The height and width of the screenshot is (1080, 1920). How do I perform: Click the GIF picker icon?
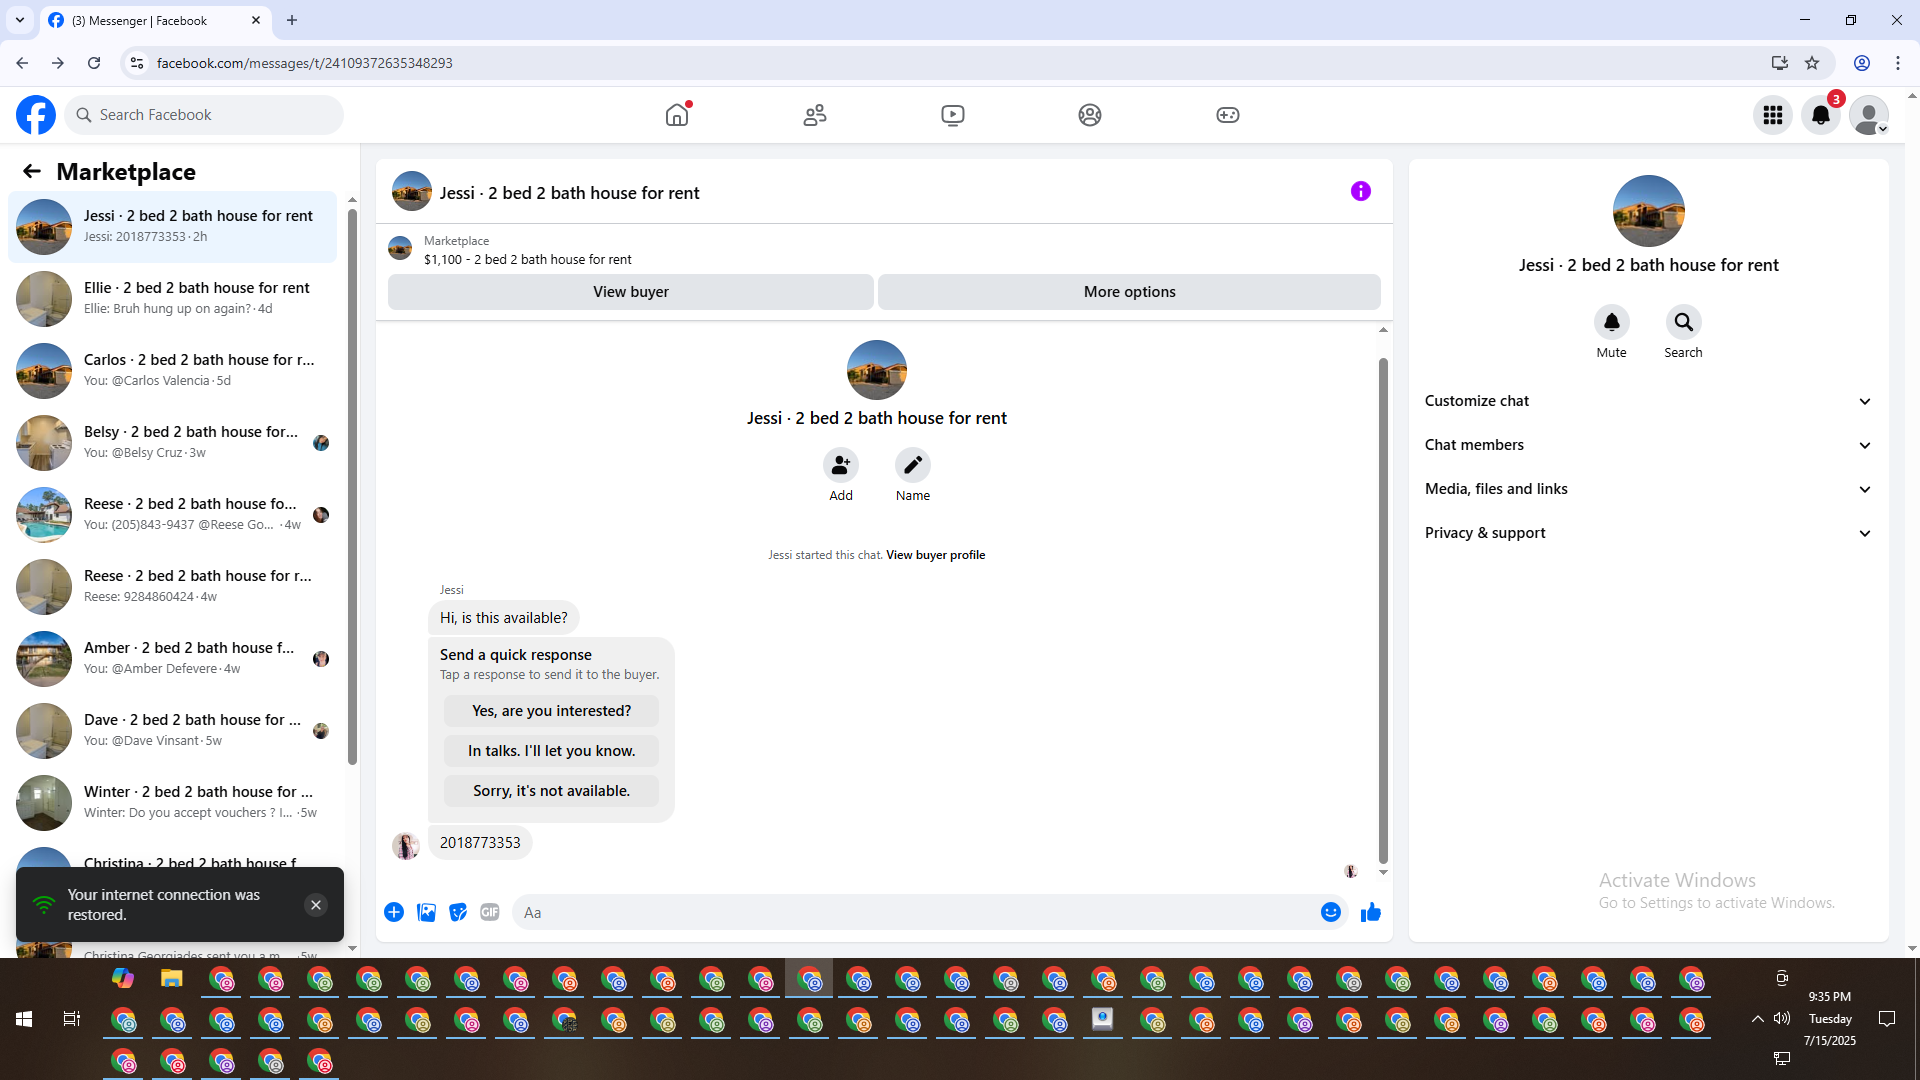tap(489, 912)
